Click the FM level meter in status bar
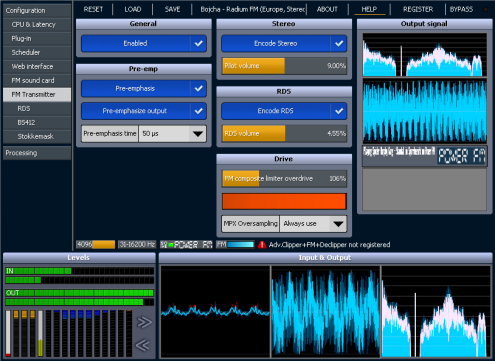This screenshot has height=361, width=495. (235, 245)
